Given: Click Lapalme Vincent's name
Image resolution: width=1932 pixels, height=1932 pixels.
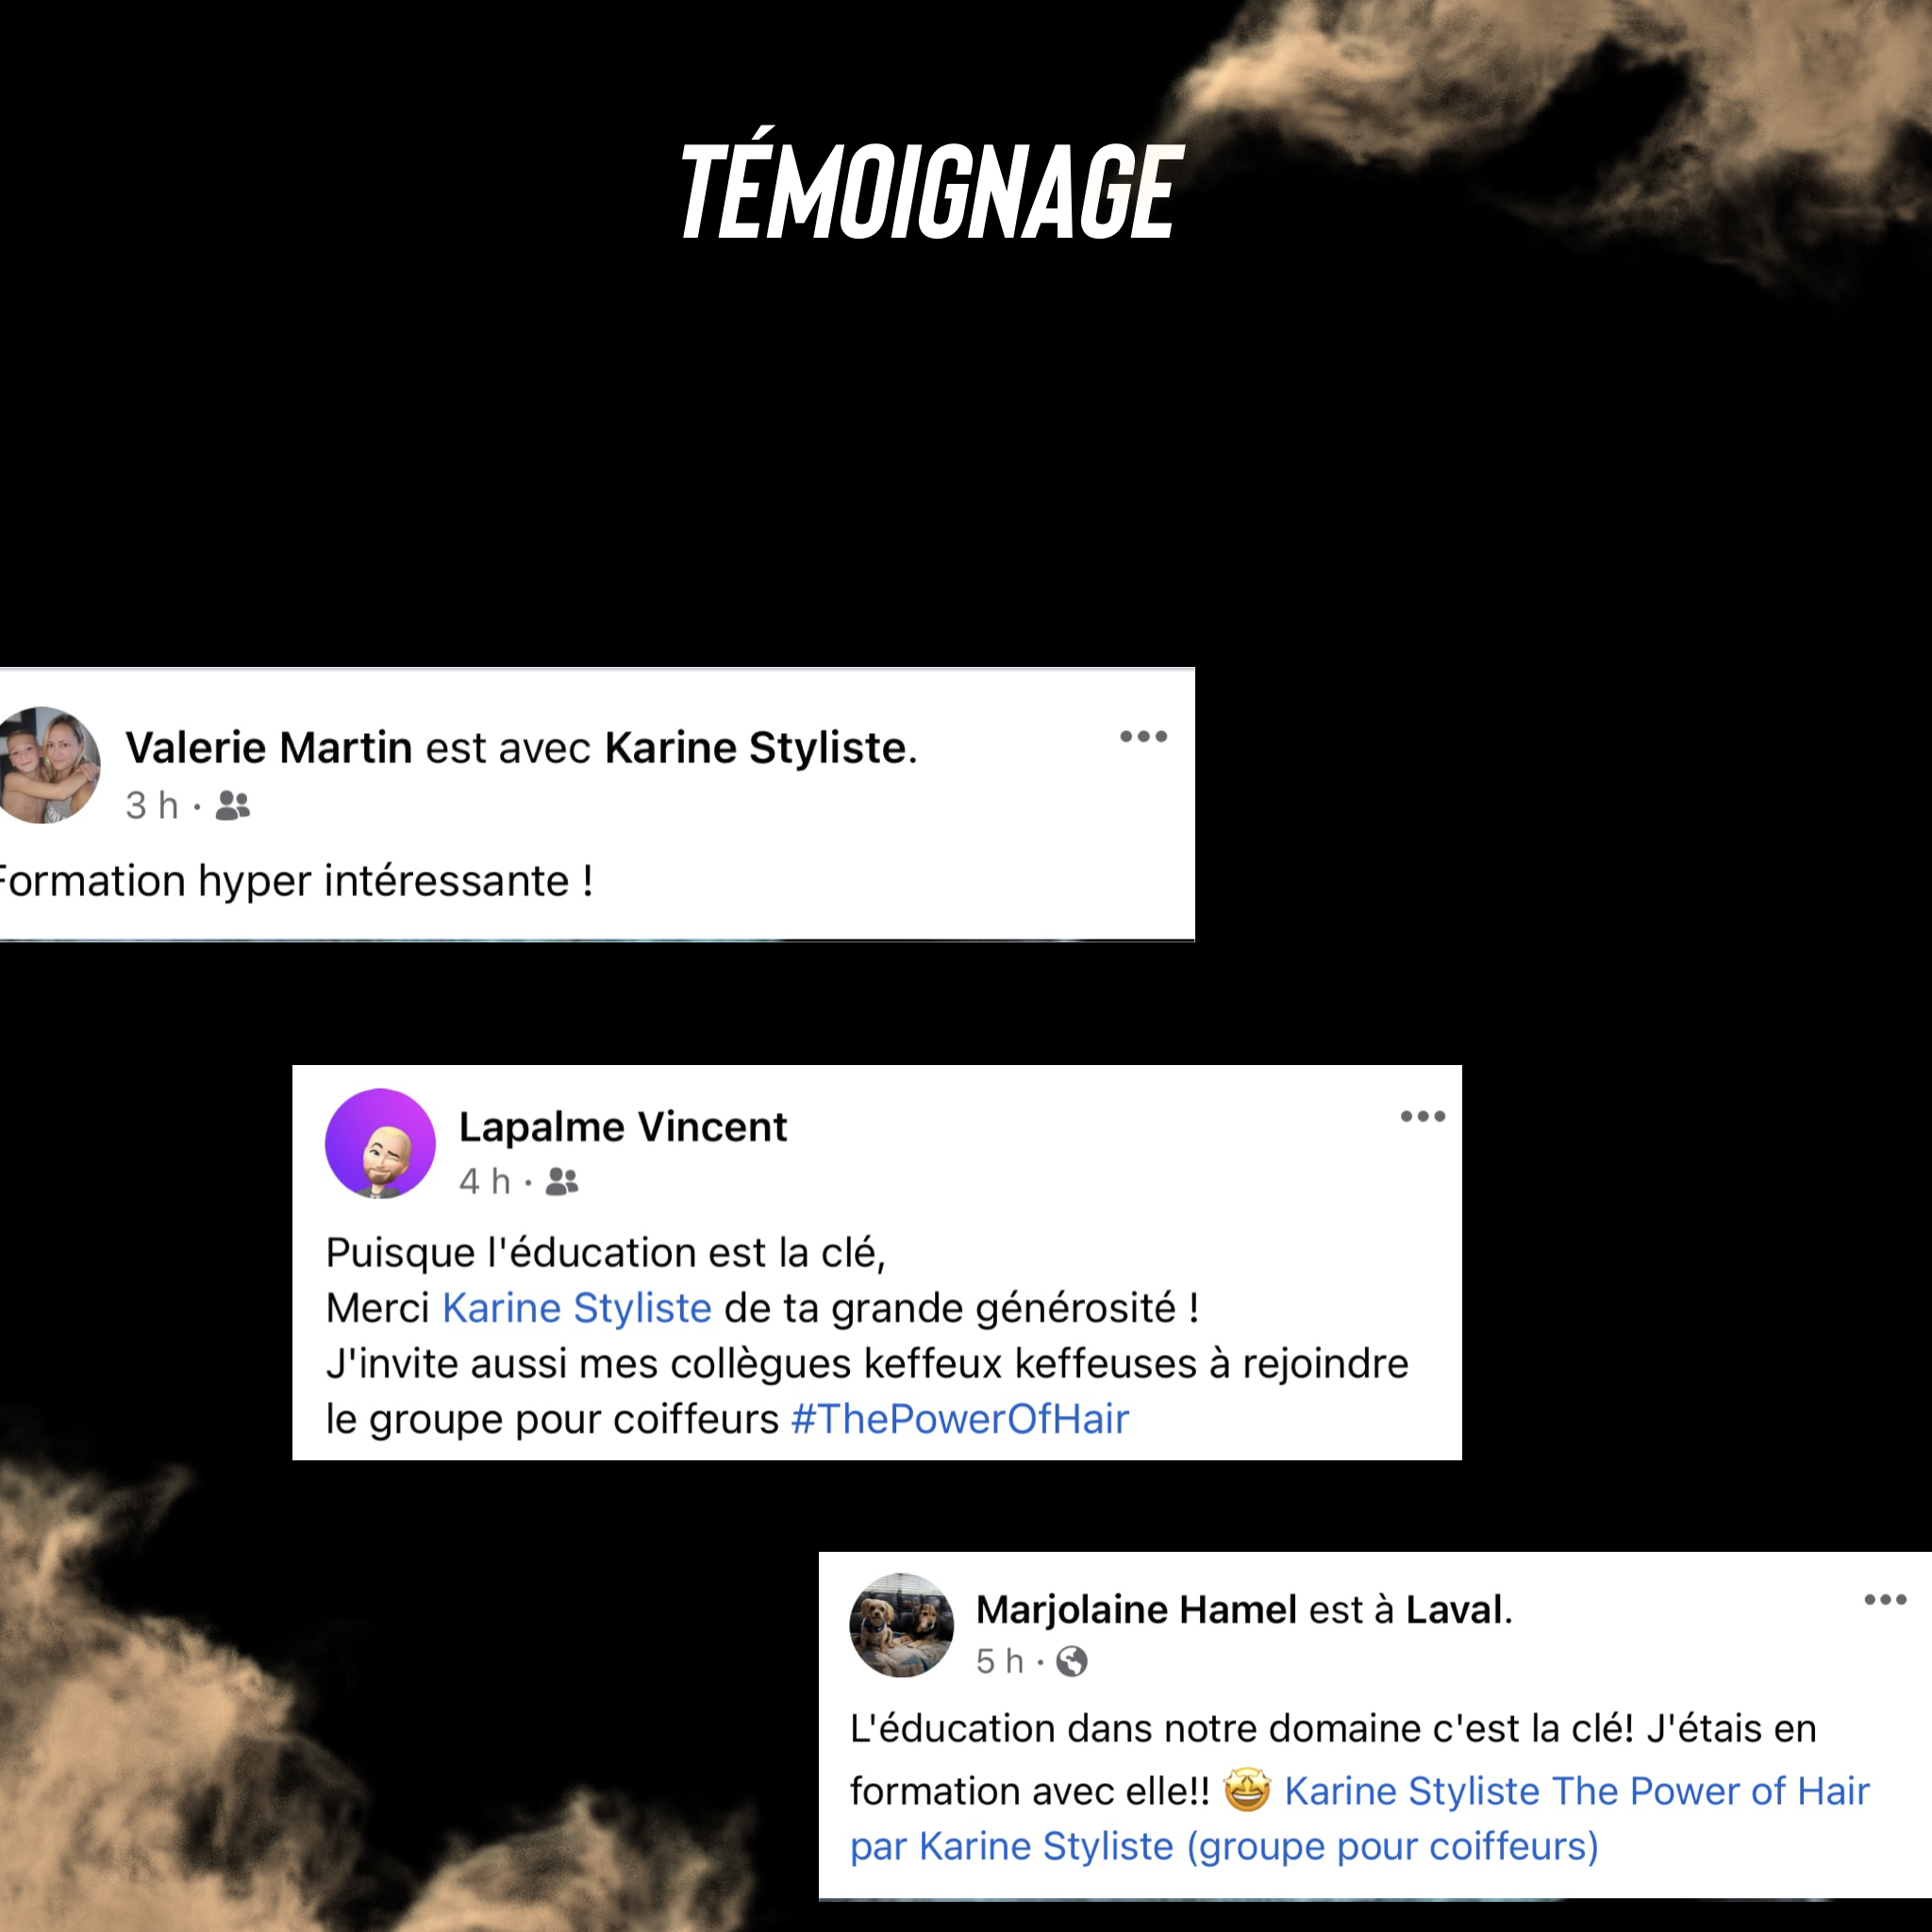Looking at the screenshot, I should point(623,1127).
